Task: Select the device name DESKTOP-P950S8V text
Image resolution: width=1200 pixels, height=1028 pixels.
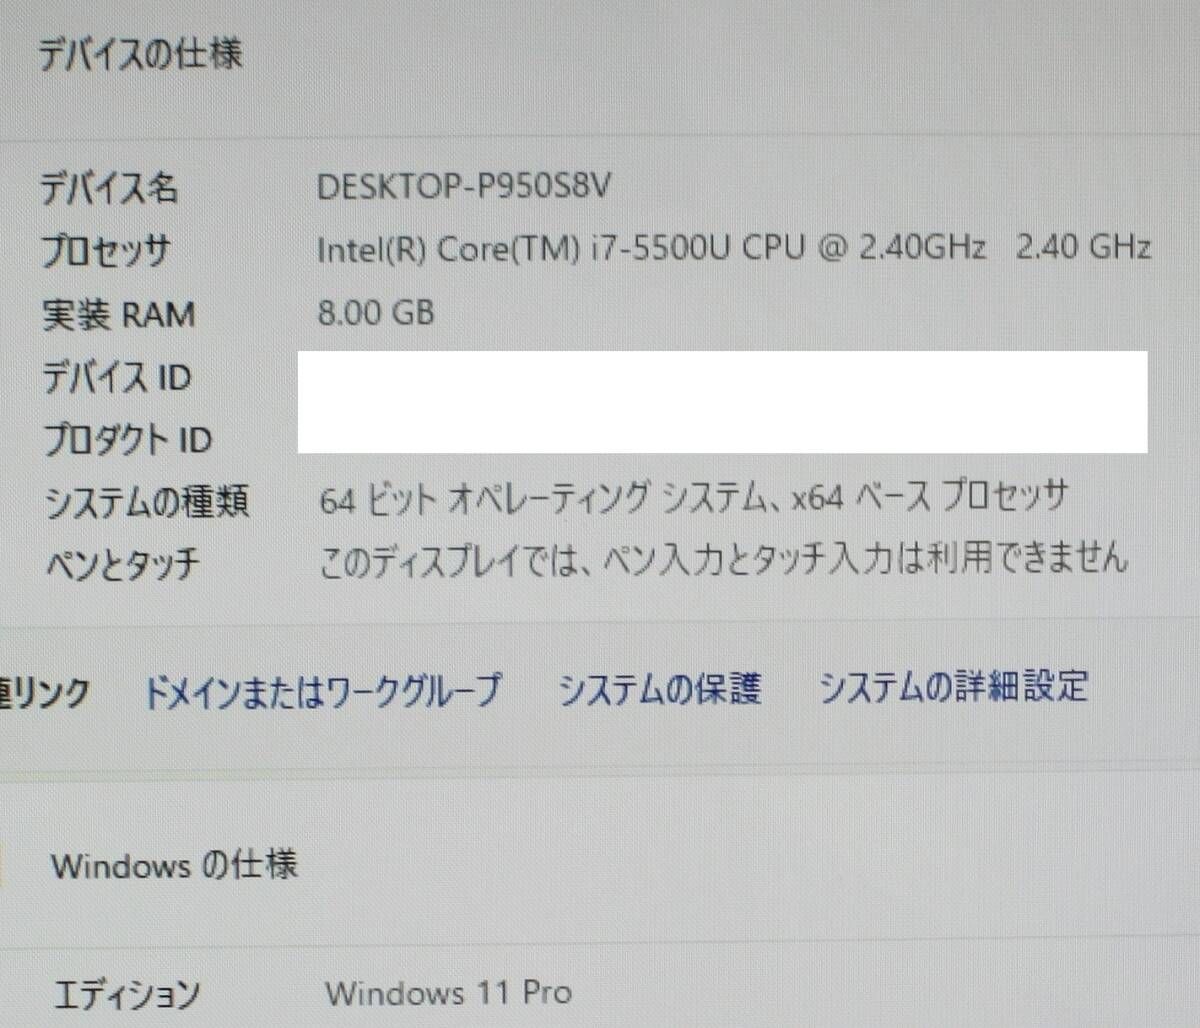Action: coord(463,187)
